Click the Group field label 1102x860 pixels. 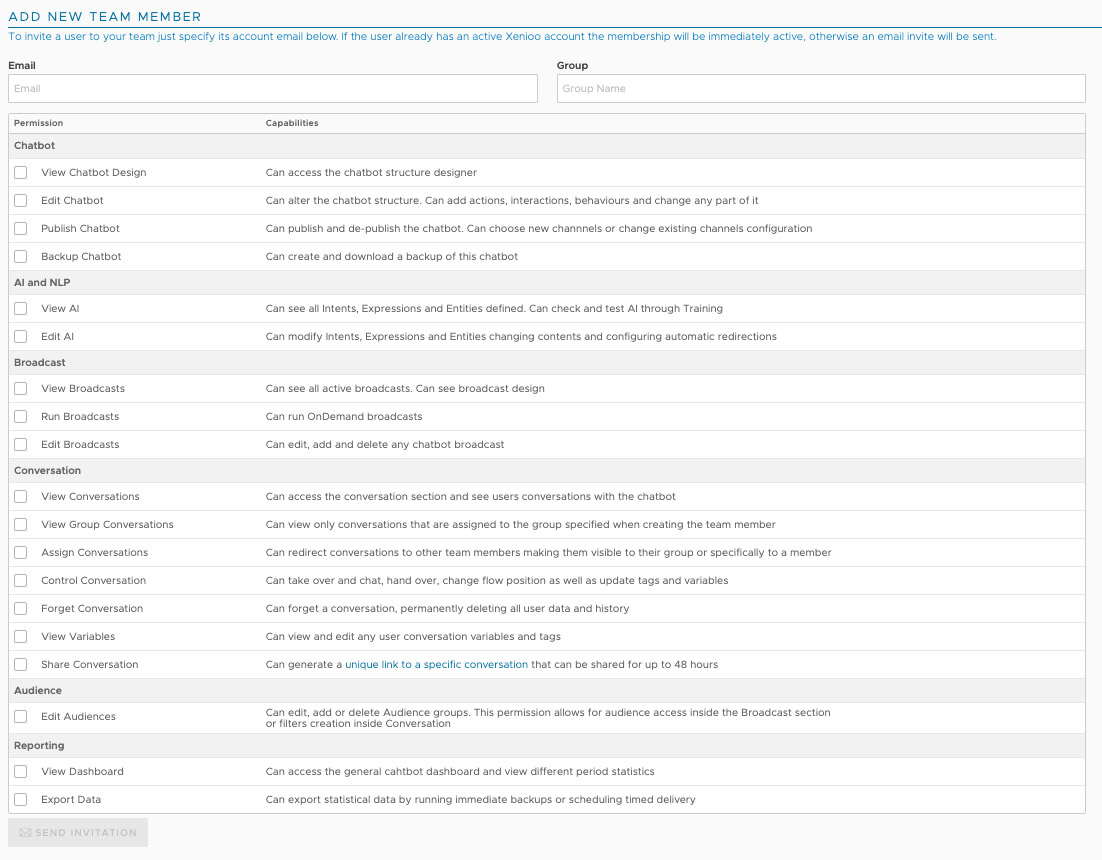coord(572,65)
